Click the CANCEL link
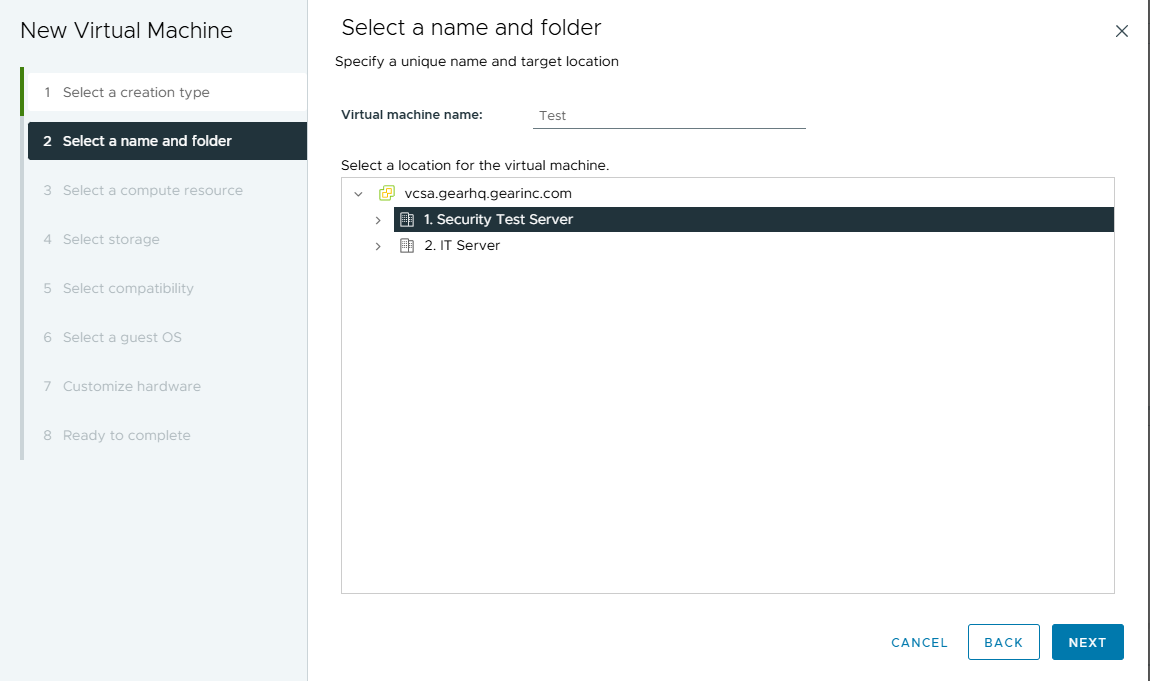 (919, 643)
